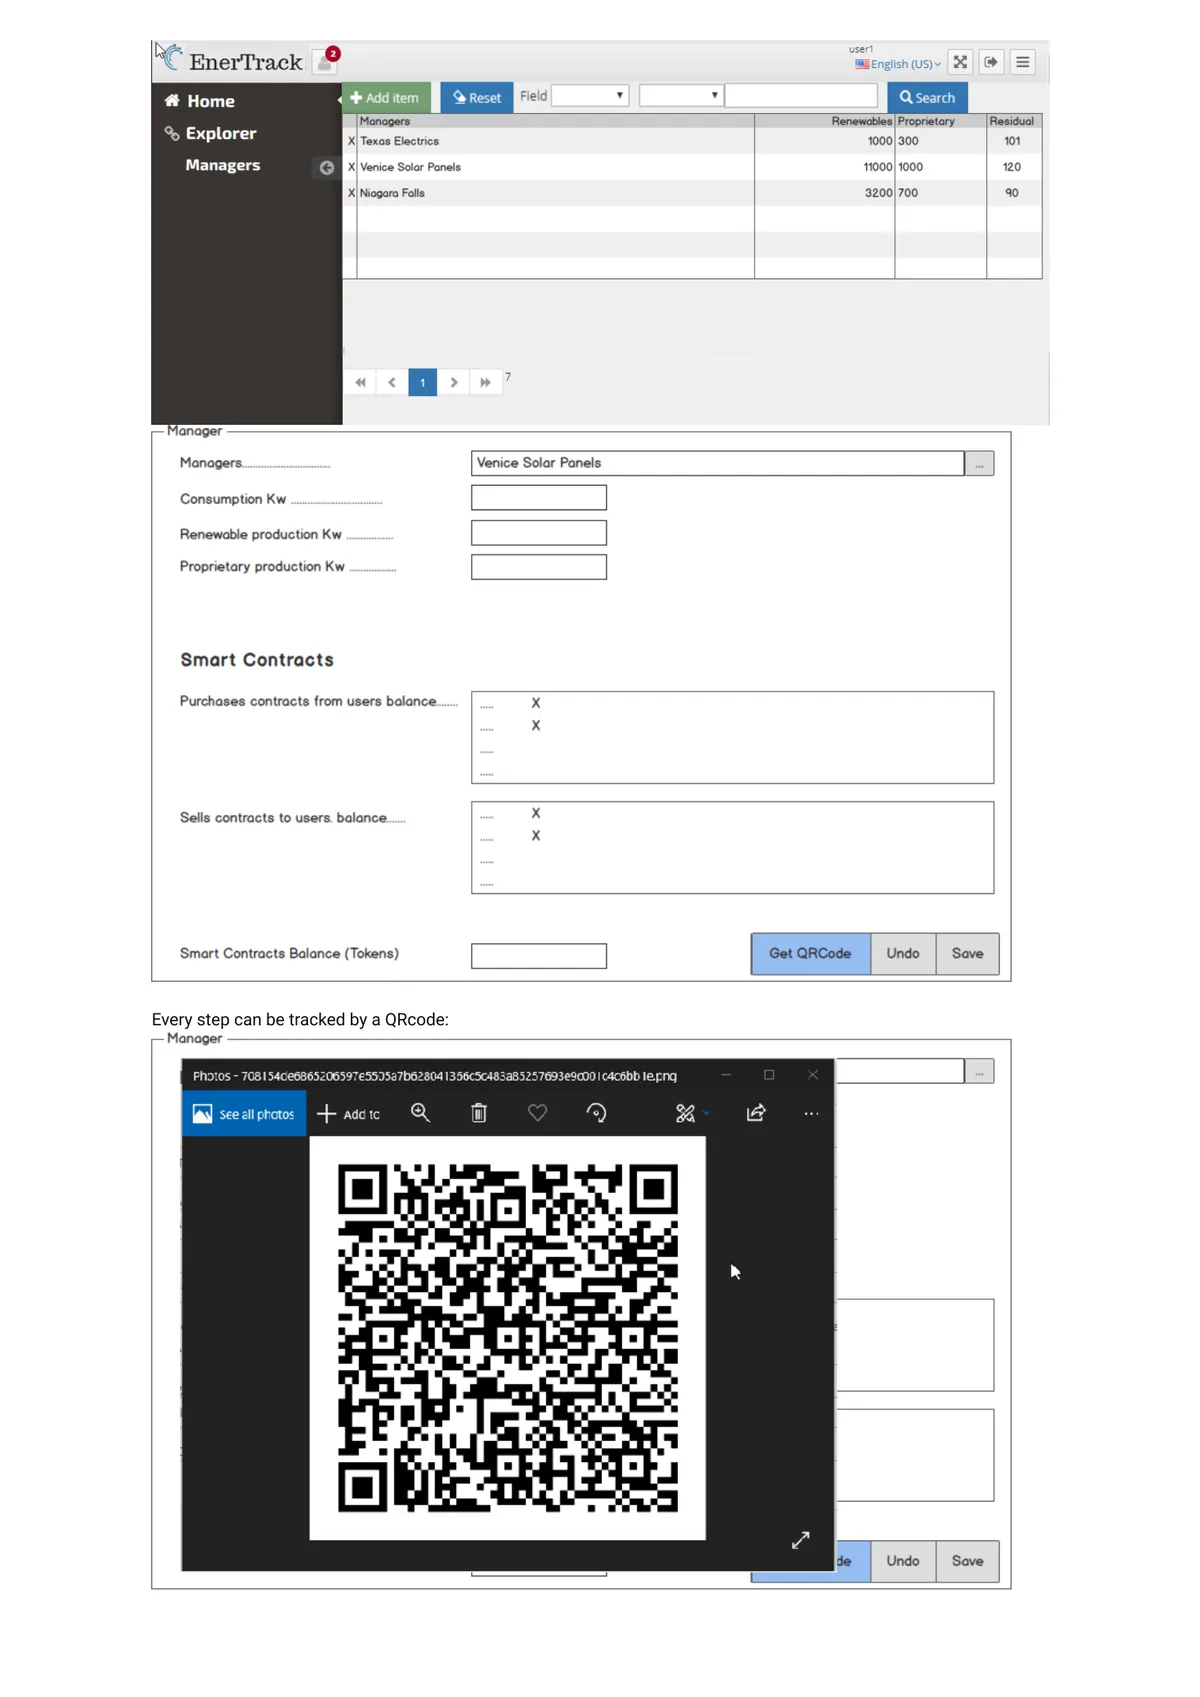The image size is (1200, 1697).
Task: Click Save in the Manager form behind Photos
Action: [968, 1561]
